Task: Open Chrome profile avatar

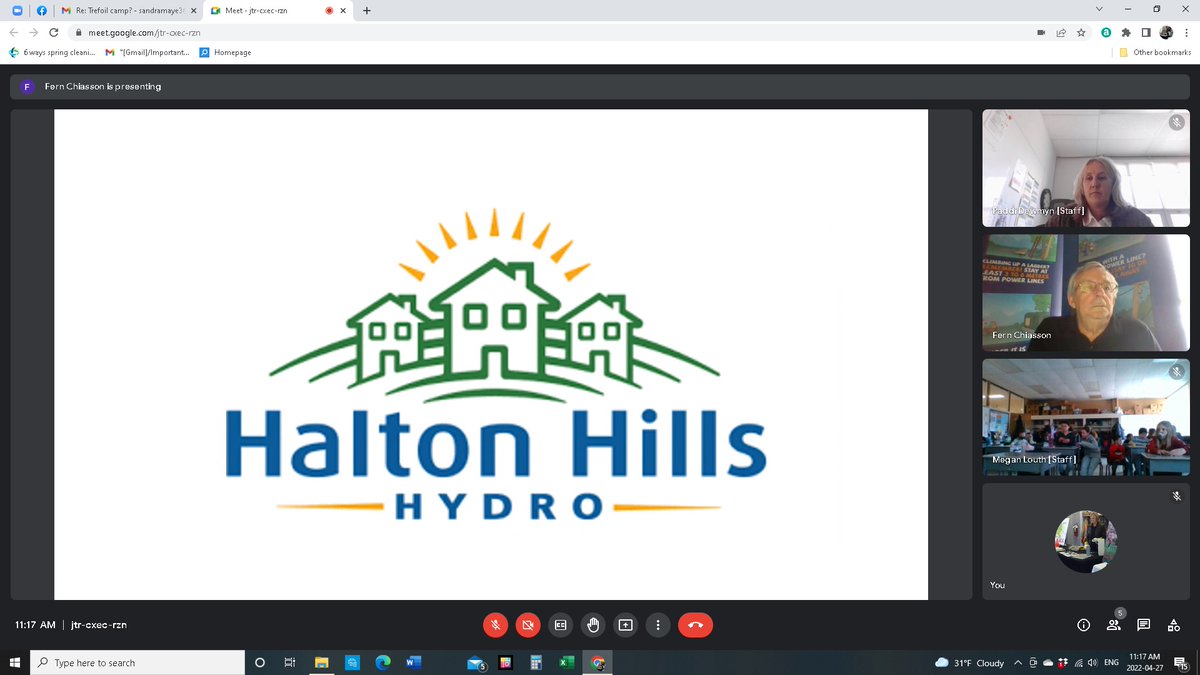Action: (1165, 32)
